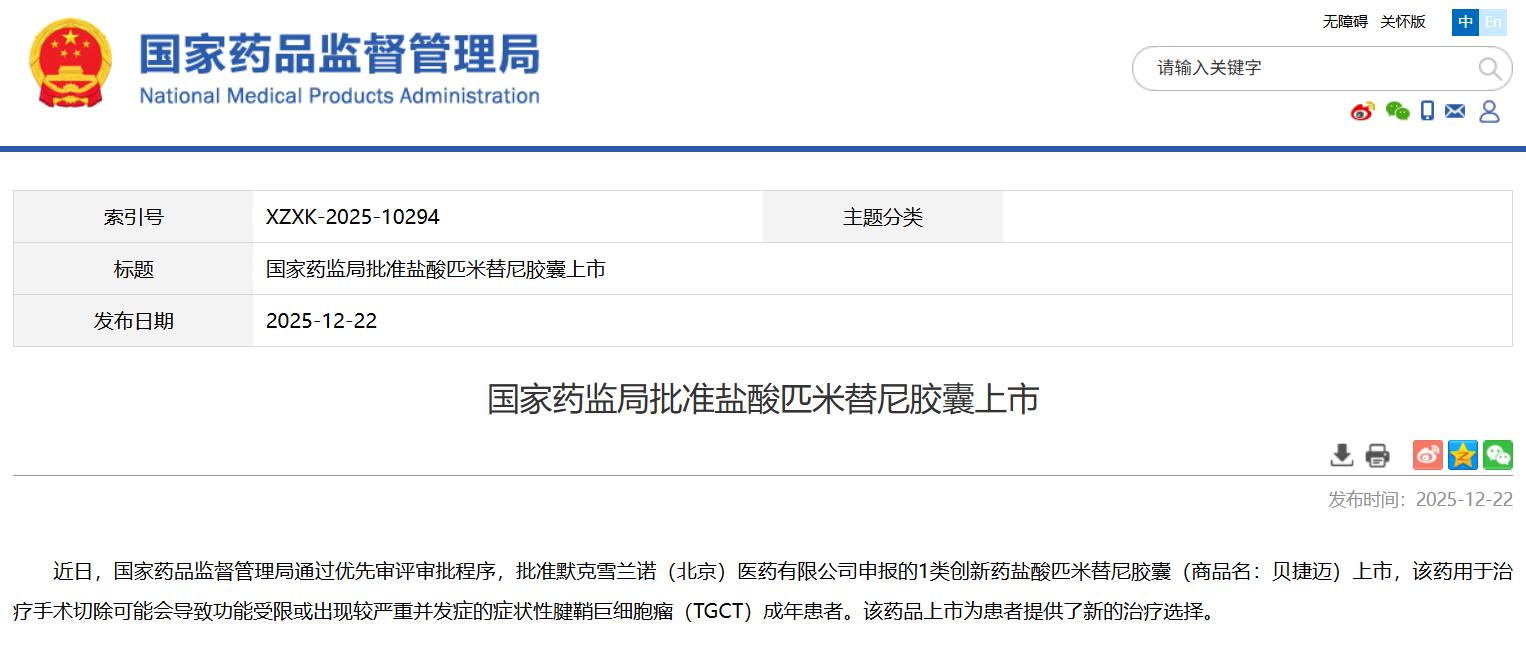Switch to 关怀版 care mode

(1403, 22)
